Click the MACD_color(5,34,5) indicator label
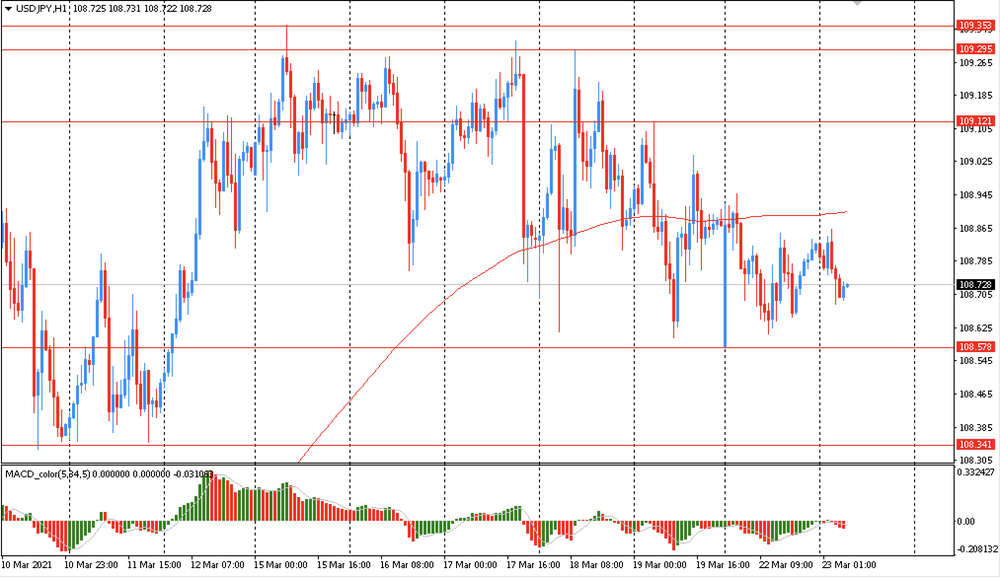 tap(48, 474)
